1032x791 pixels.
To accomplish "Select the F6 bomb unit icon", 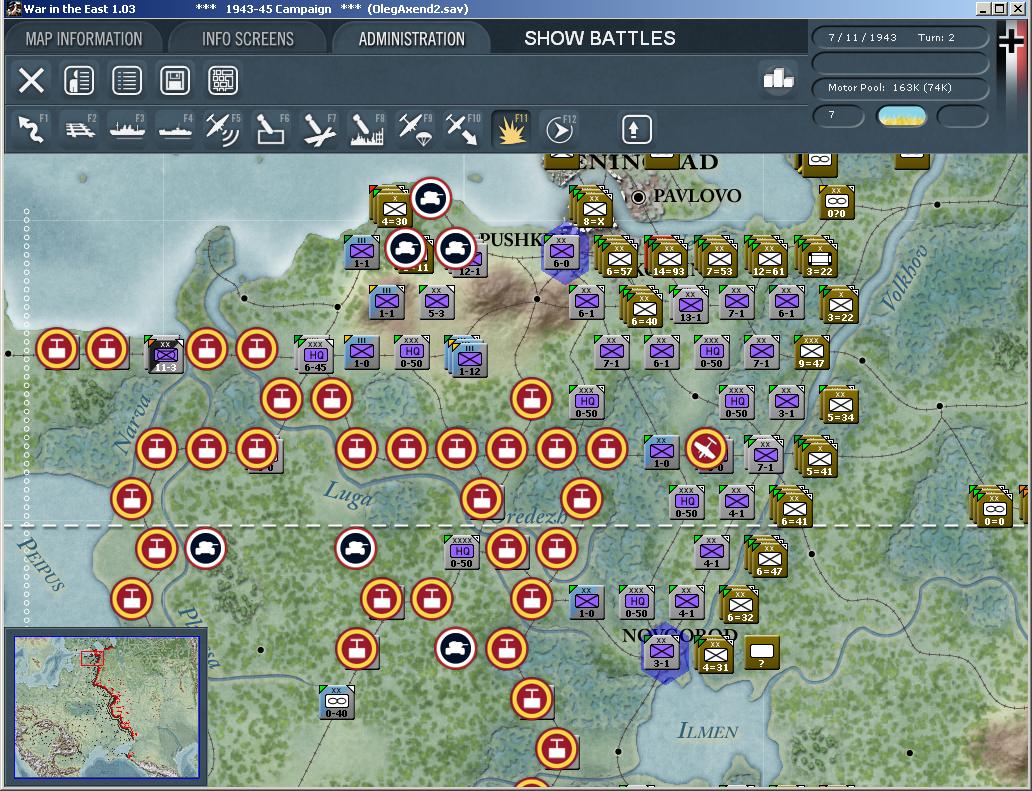I will pos(271,128).
